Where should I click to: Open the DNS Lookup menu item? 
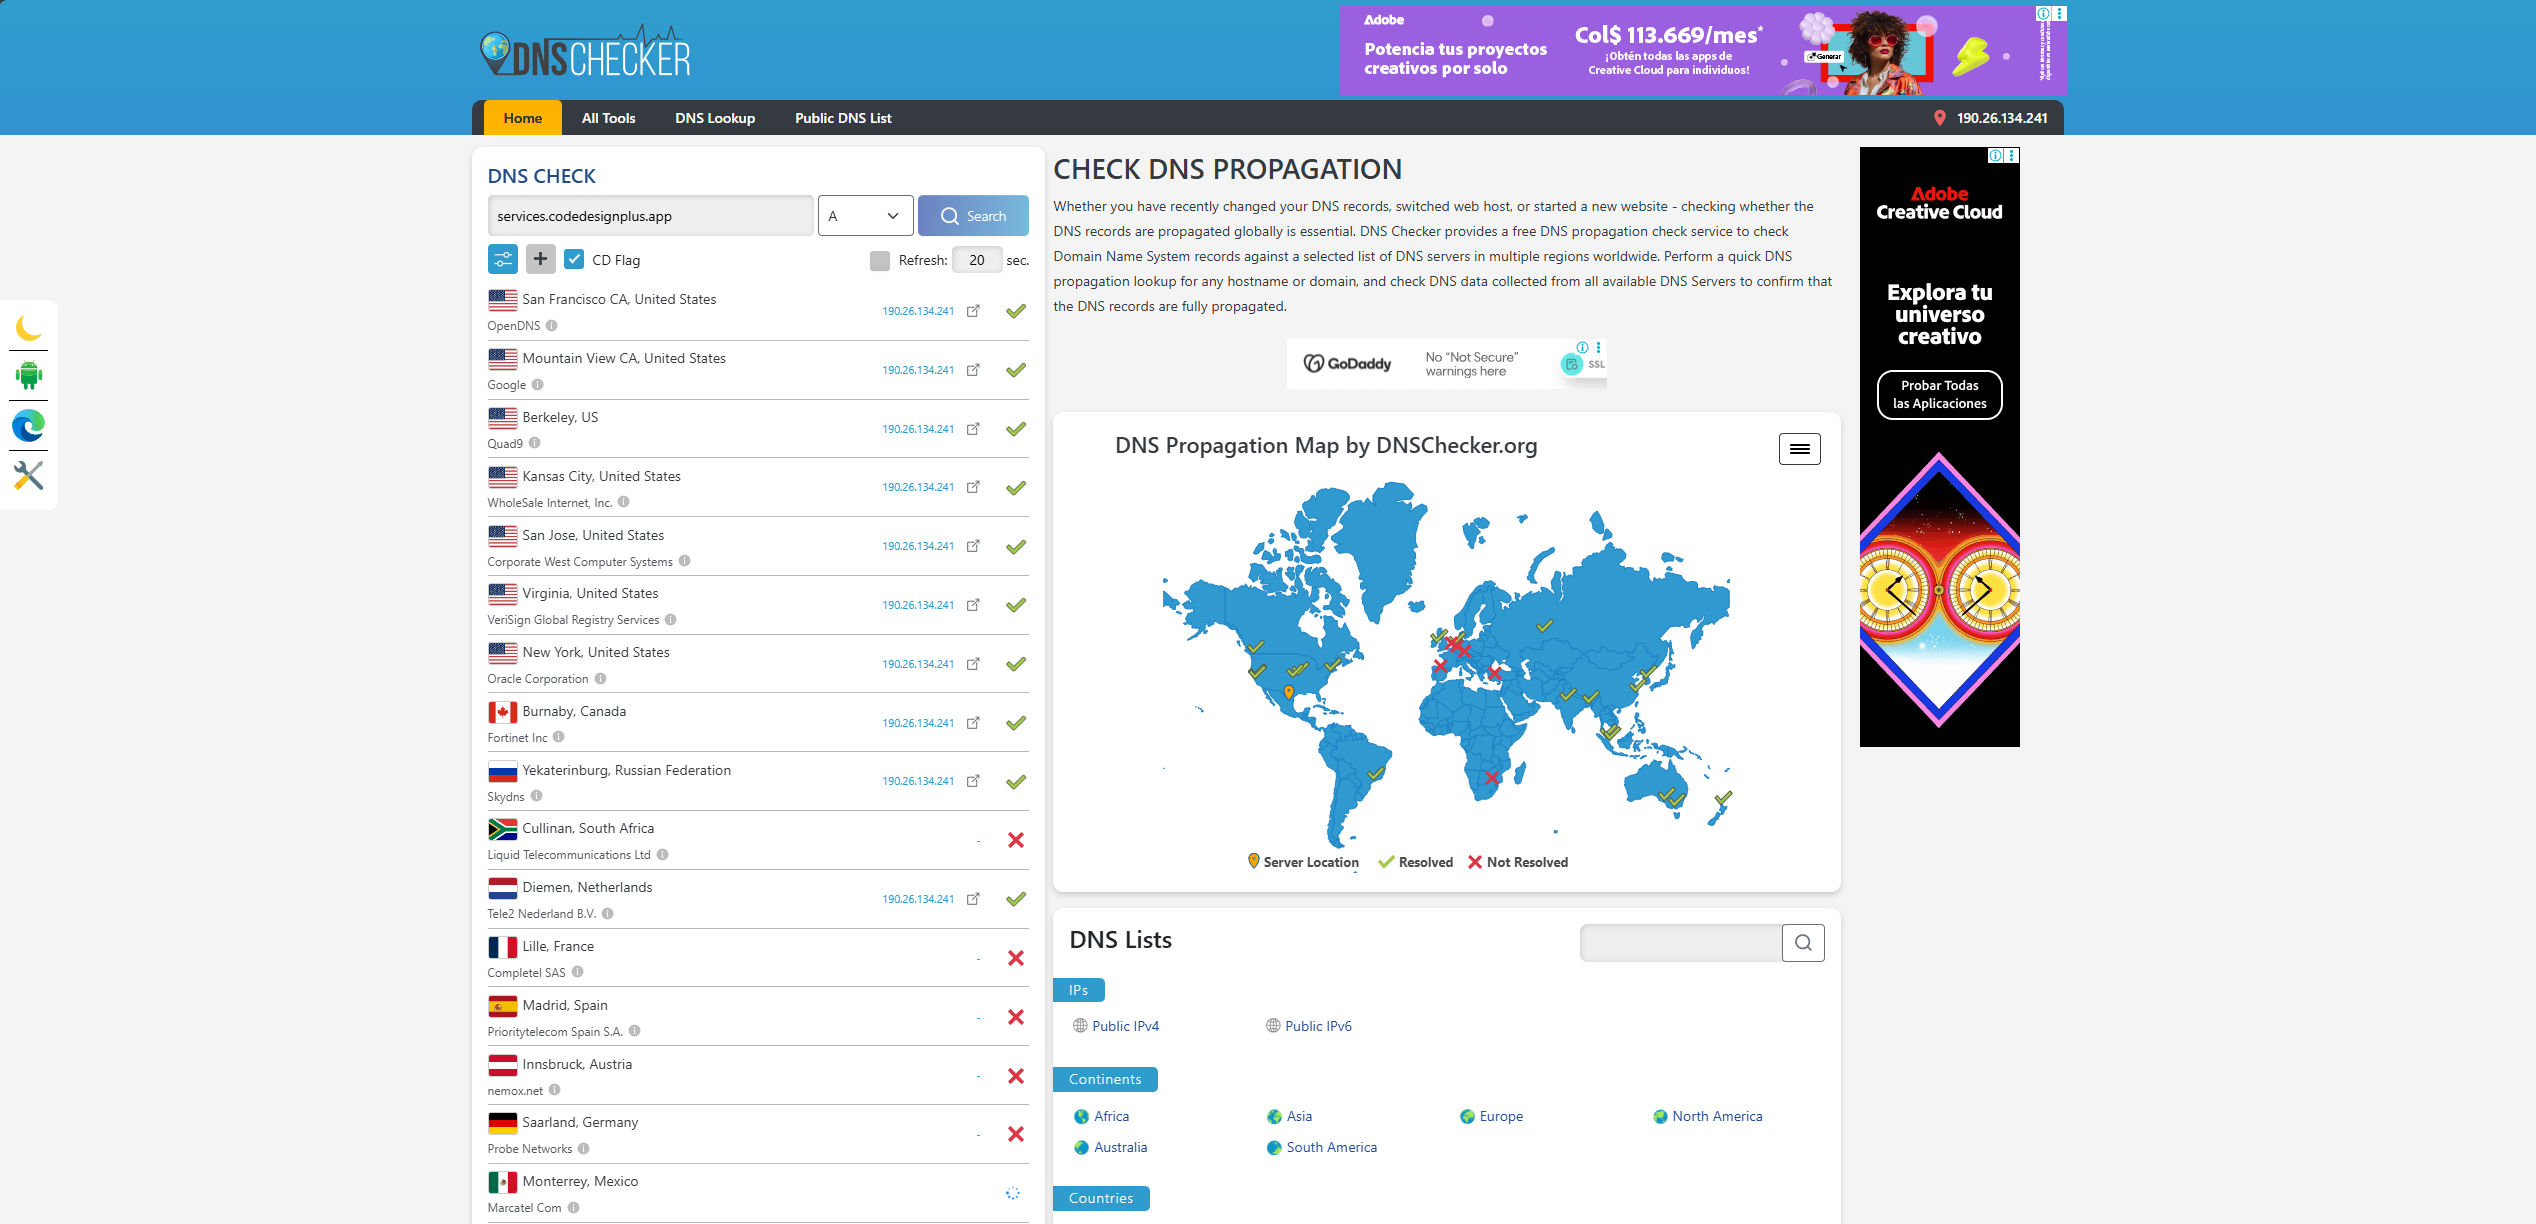715,118
